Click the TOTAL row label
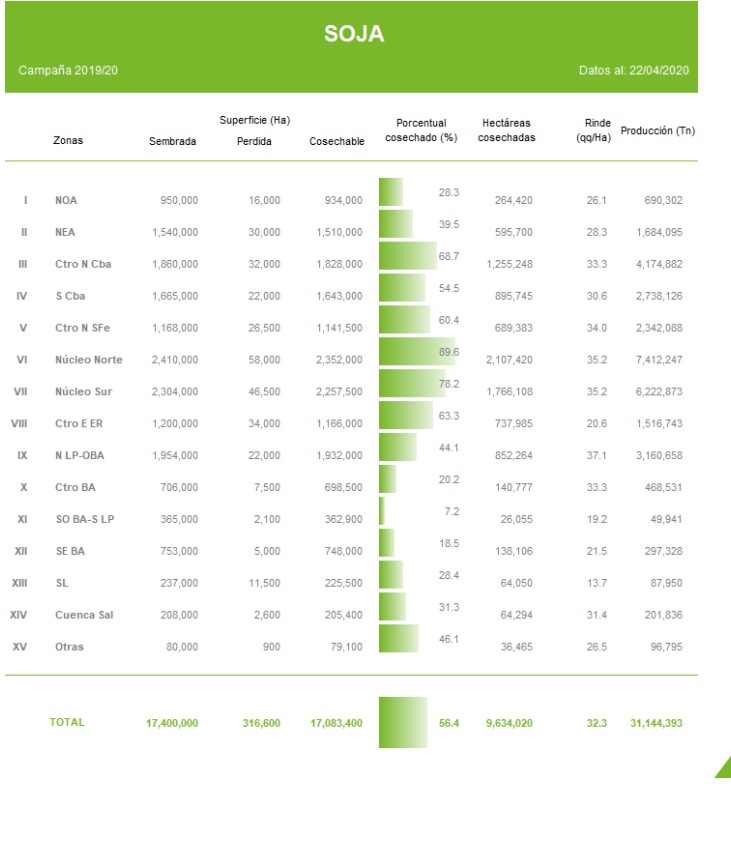This screenshot has height=844, width=731. [67, 722]
